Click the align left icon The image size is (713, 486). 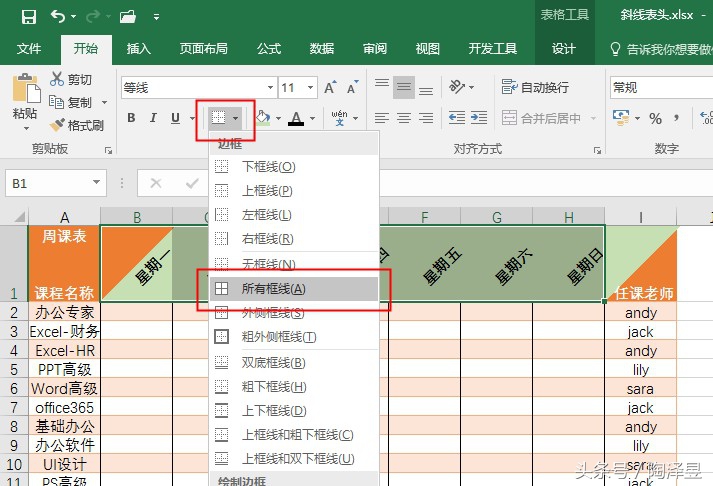pos(382,118)
